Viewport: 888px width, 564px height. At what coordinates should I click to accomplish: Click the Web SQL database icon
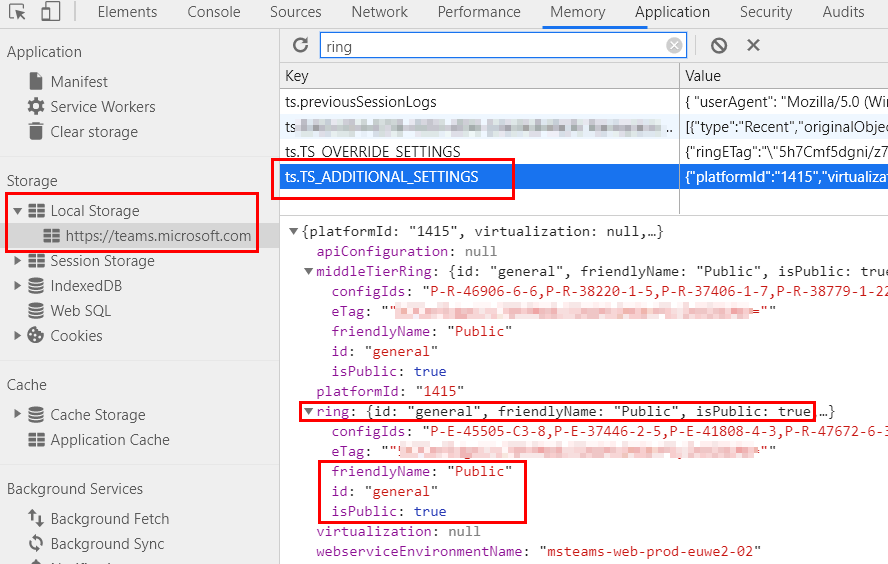(x=36, y=310)
